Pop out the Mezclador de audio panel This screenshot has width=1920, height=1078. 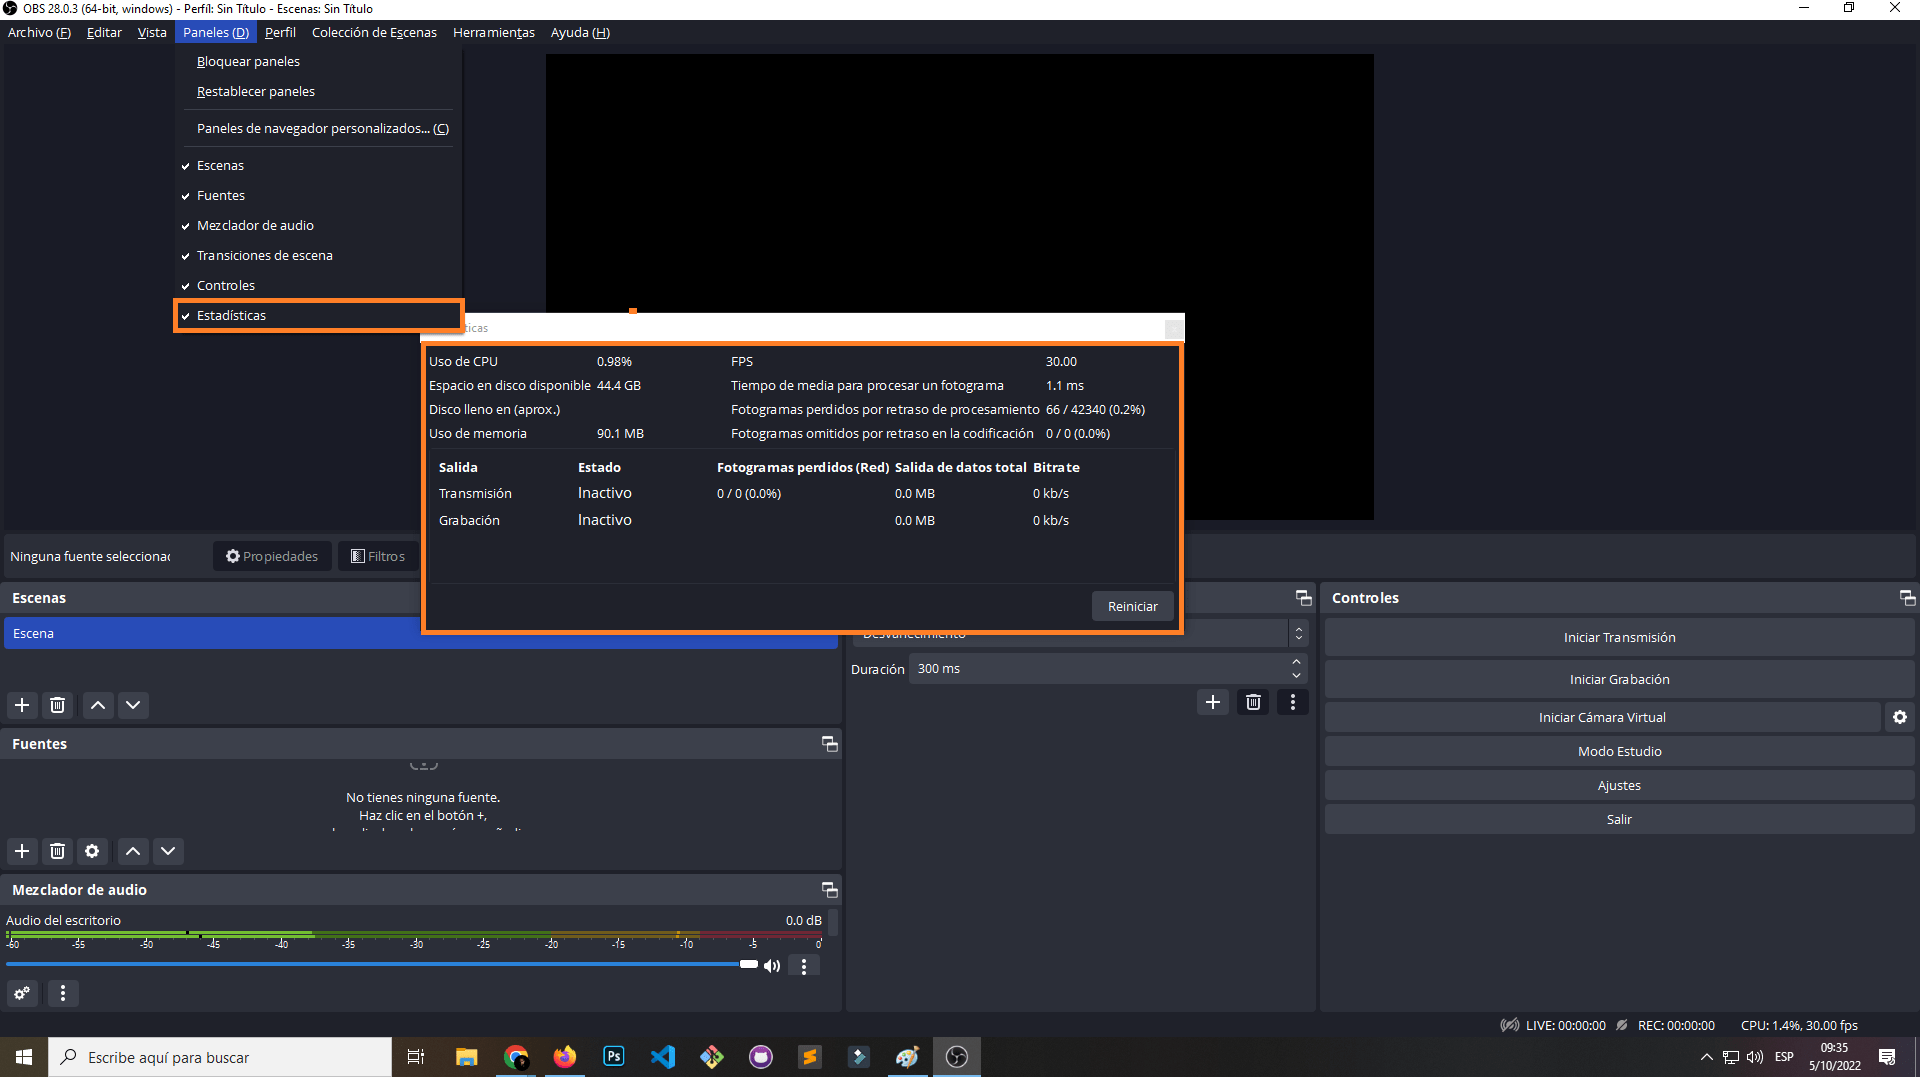tap(829, 889)
